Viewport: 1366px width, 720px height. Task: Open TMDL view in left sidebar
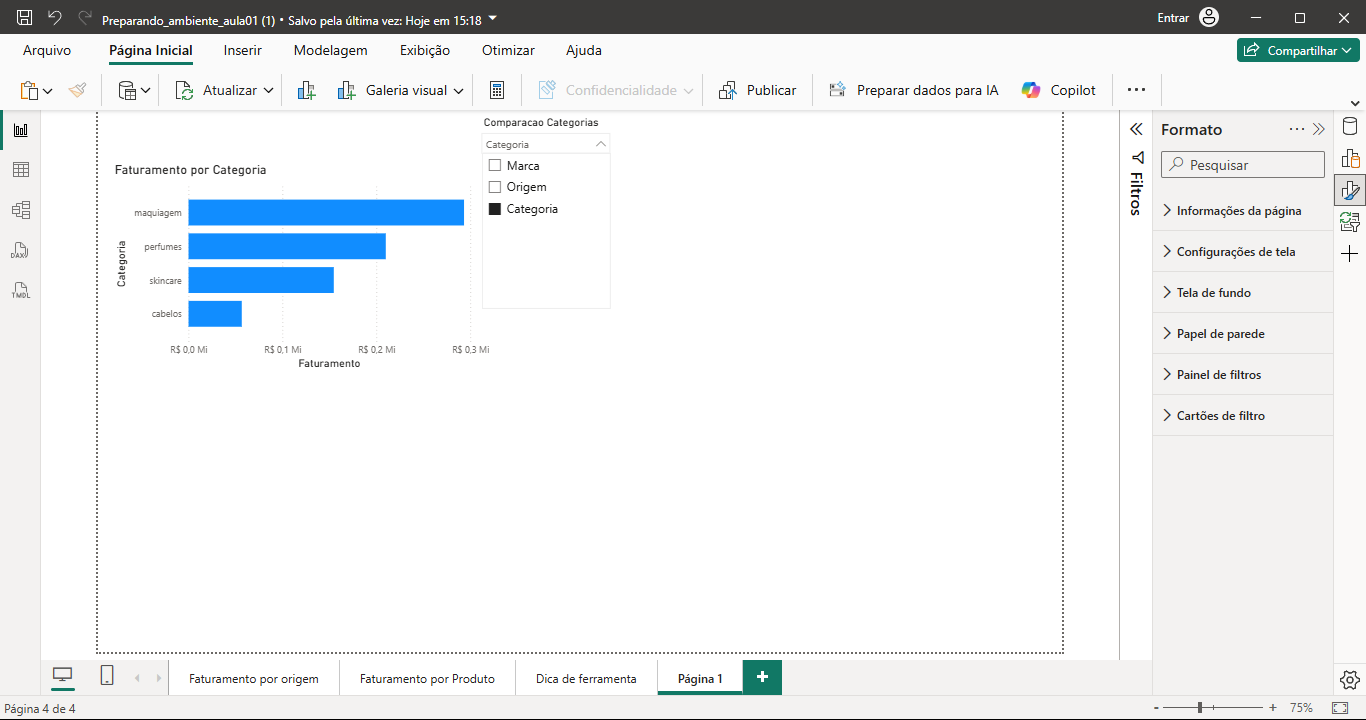(x=20, y=291)
